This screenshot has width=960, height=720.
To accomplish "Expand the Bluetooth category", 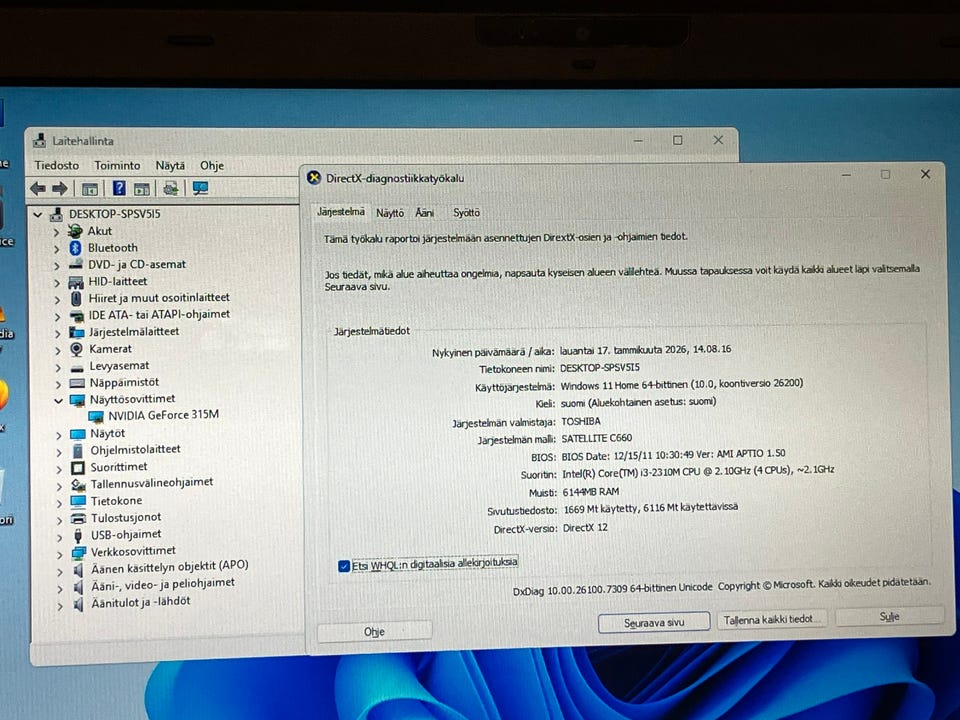I will pos(56,249).
